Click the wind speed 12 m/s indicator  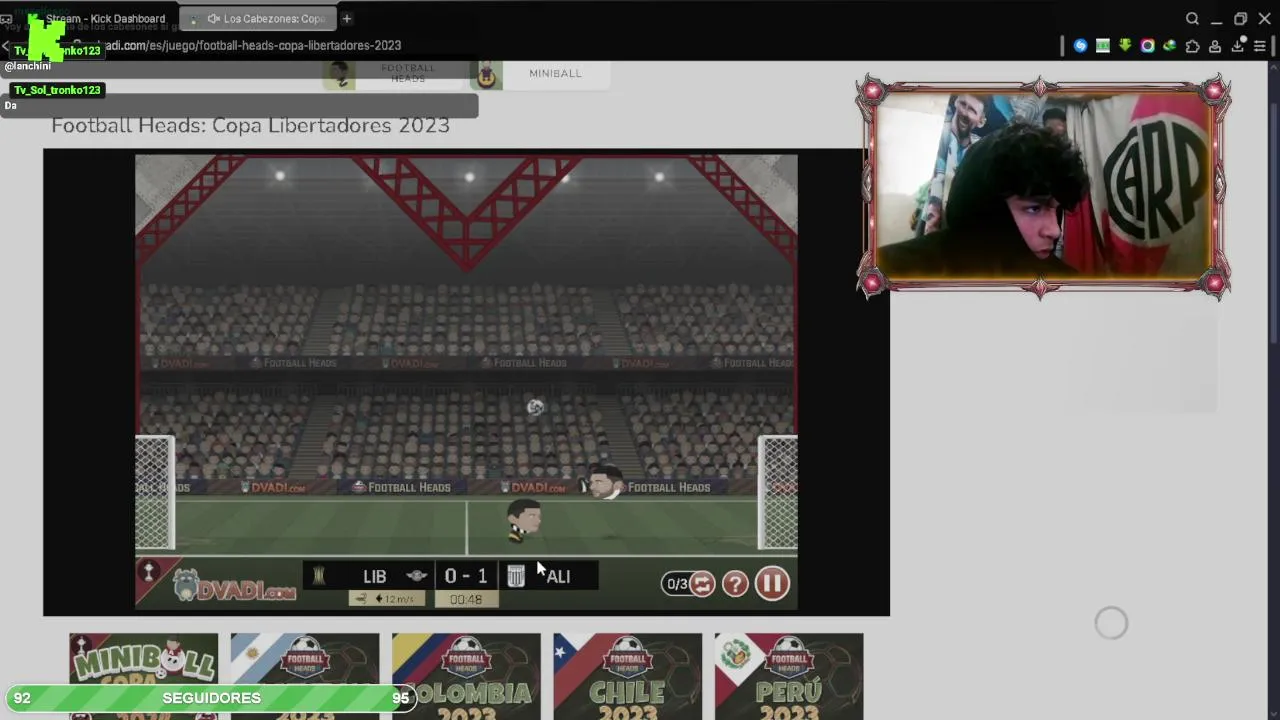[387, 599]
